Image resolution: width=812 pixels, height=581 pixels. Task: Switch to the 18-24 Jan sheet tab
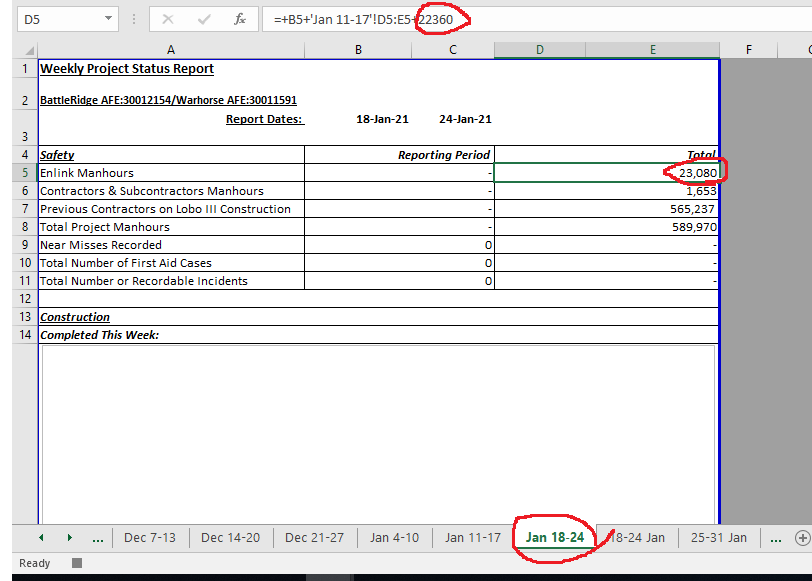(637, 538)
